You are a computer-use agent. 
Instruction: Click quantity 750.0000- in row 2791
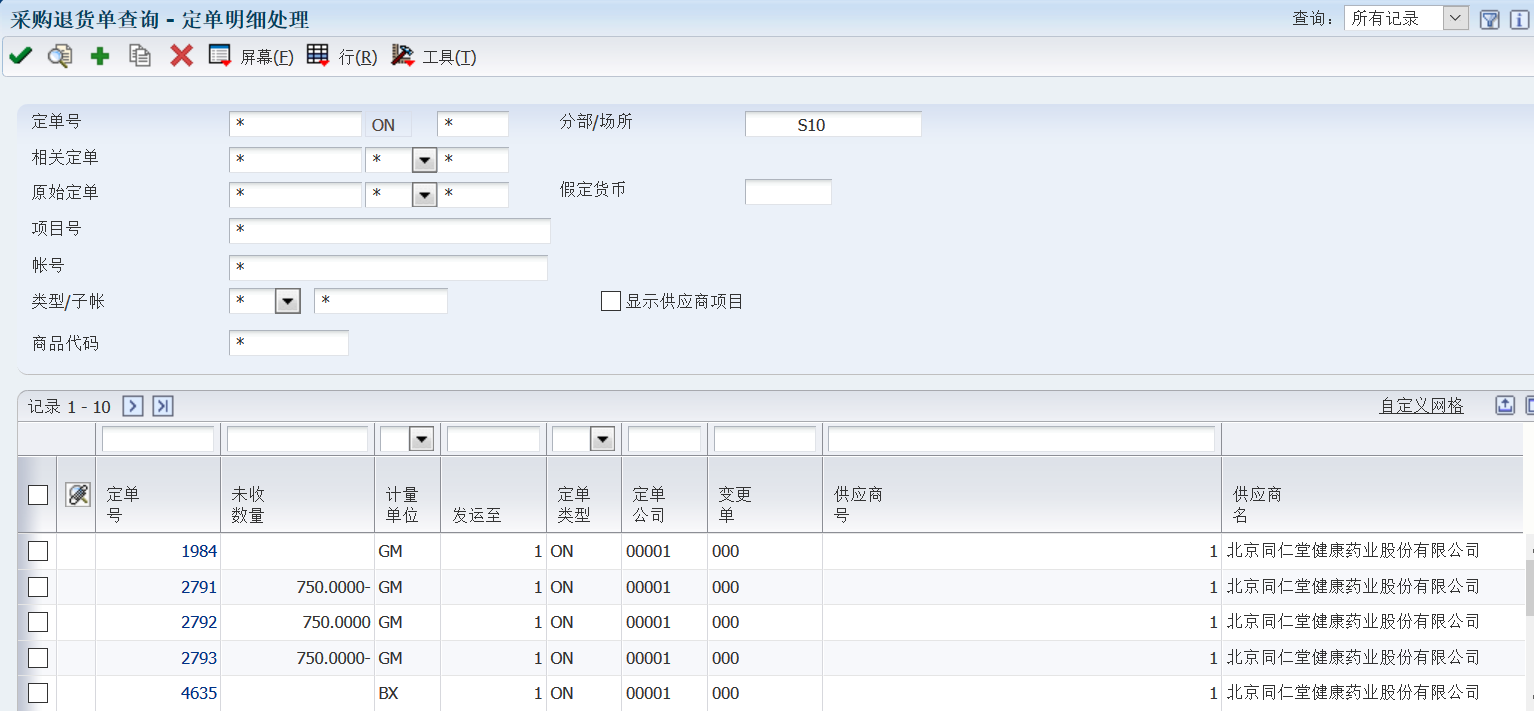334,587
